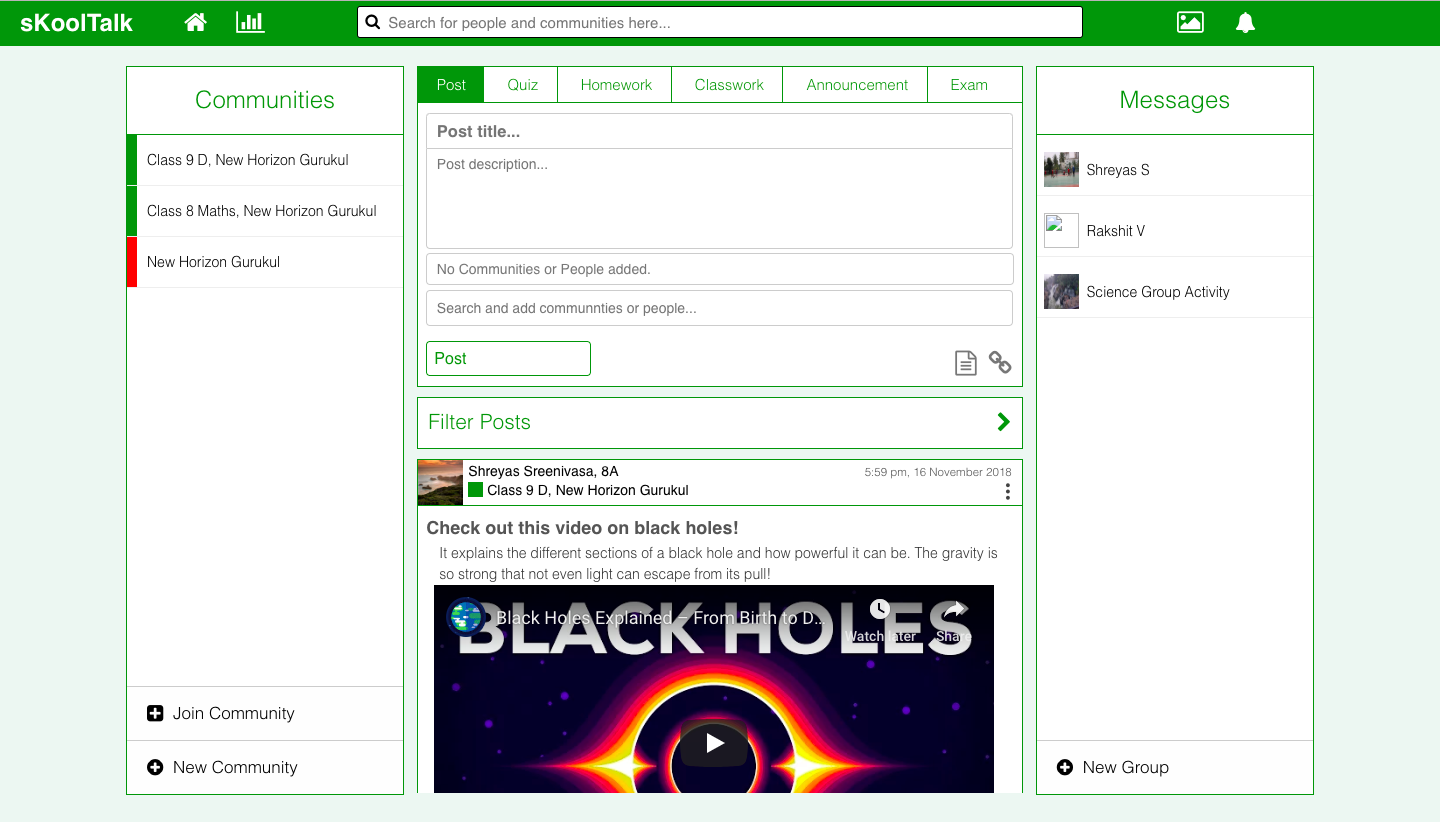Image resolution: width=1440 pixels, height=822 pixels.
Task: Expand the Filter Posts section
Action: click(1003, 422)
